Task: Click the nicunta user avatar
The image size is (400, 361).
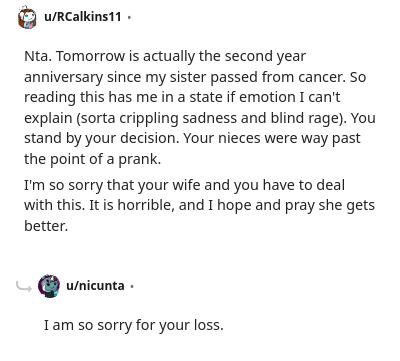Action: pos(49,286)
